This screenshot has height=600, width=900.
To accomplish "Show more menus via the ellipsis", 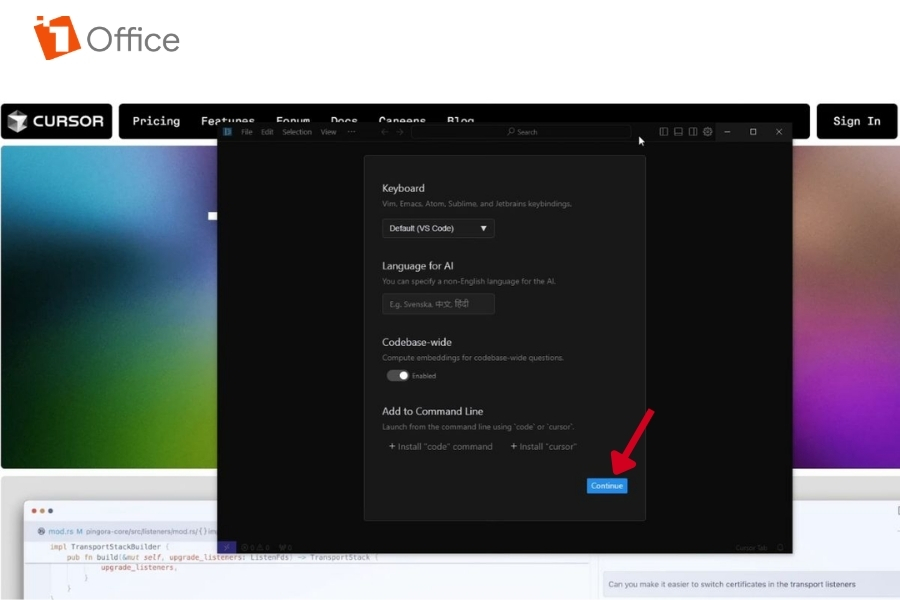I will (x=351, y=132).
